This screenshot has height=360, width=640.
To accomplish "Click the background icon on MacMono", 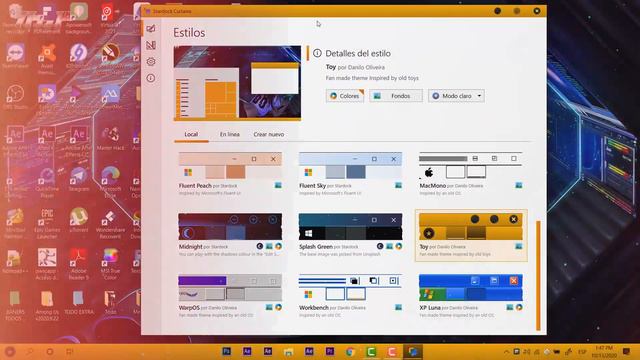I will pos(519,185).
